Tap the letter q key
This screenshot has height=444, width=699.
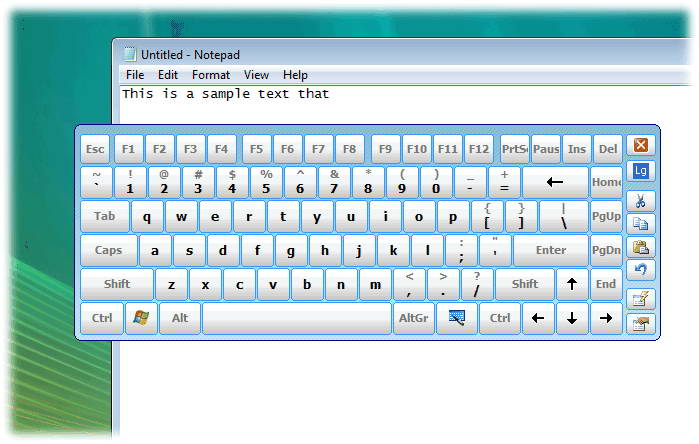(x=147, y=216)
